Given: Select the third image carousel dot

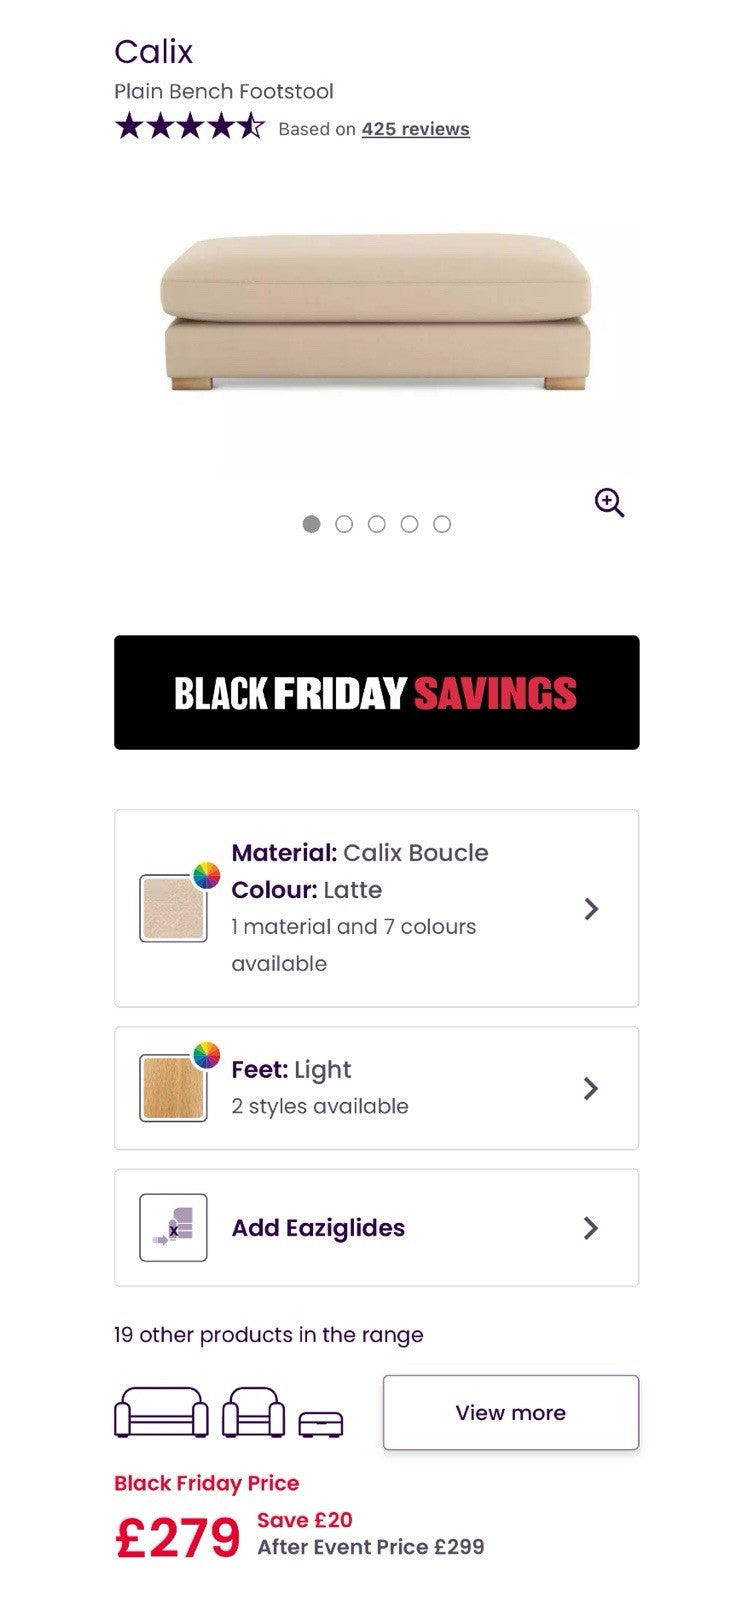Looking at the screenshot, I should click(377, 524).
